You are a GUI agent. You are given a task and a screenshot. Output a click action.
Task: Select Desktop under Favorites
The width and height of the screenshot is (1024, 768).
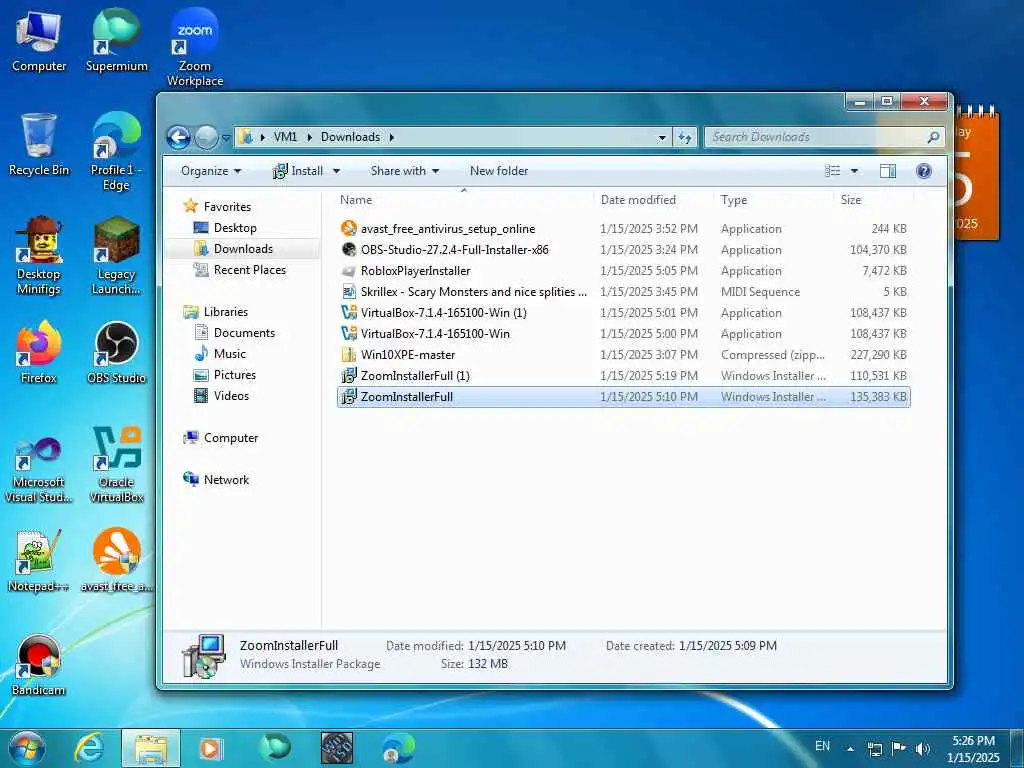(226, 228)
